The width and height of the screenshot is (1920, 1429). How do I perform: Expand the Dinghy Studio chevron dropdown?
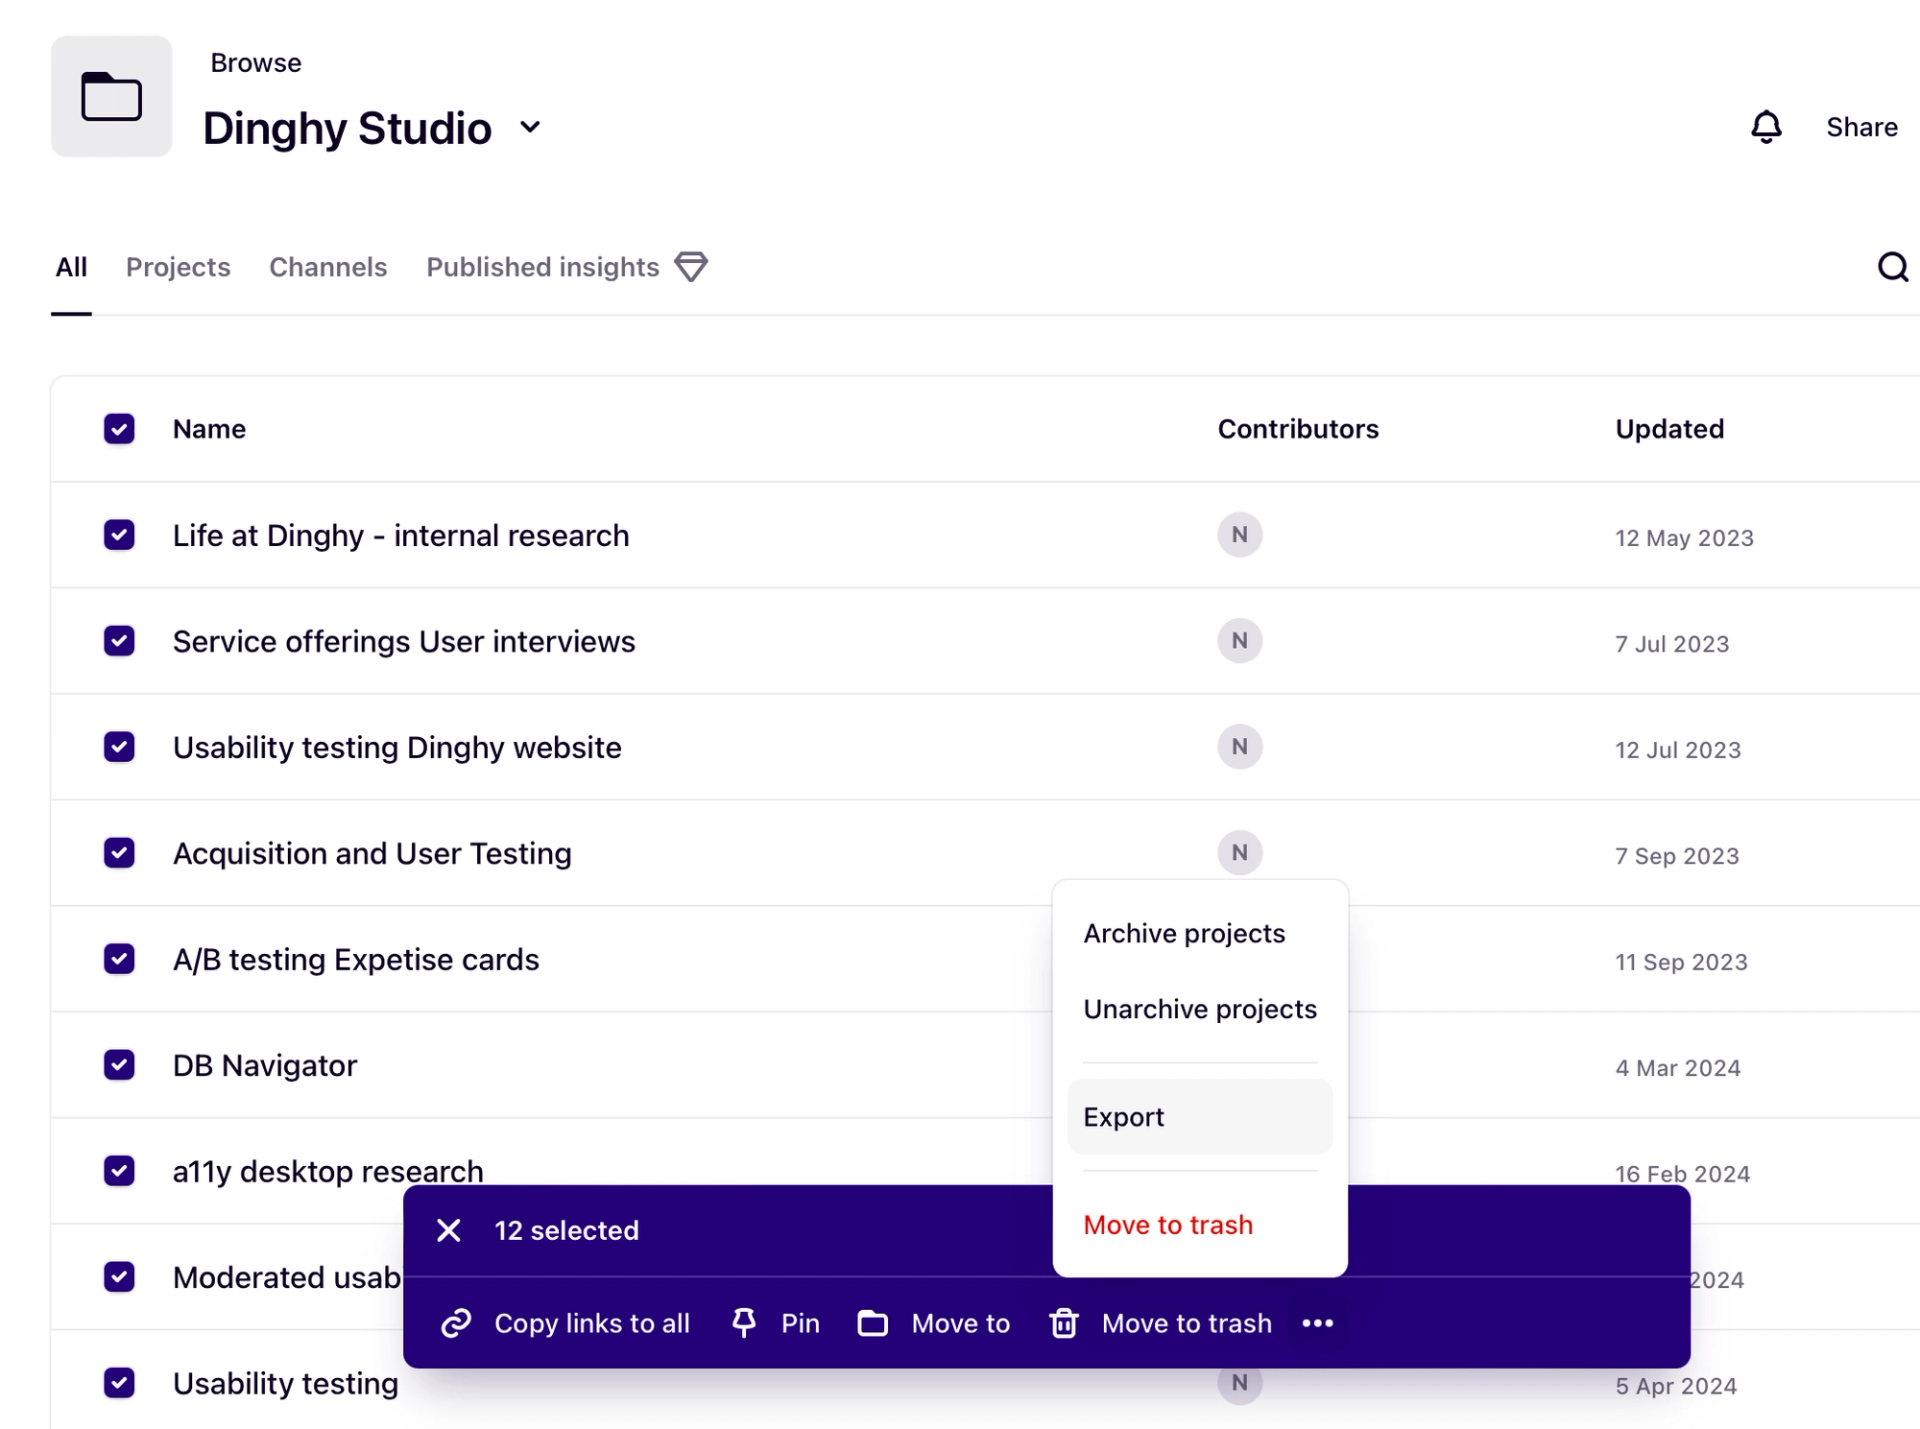pyautogui.click(x=530, y=127)
